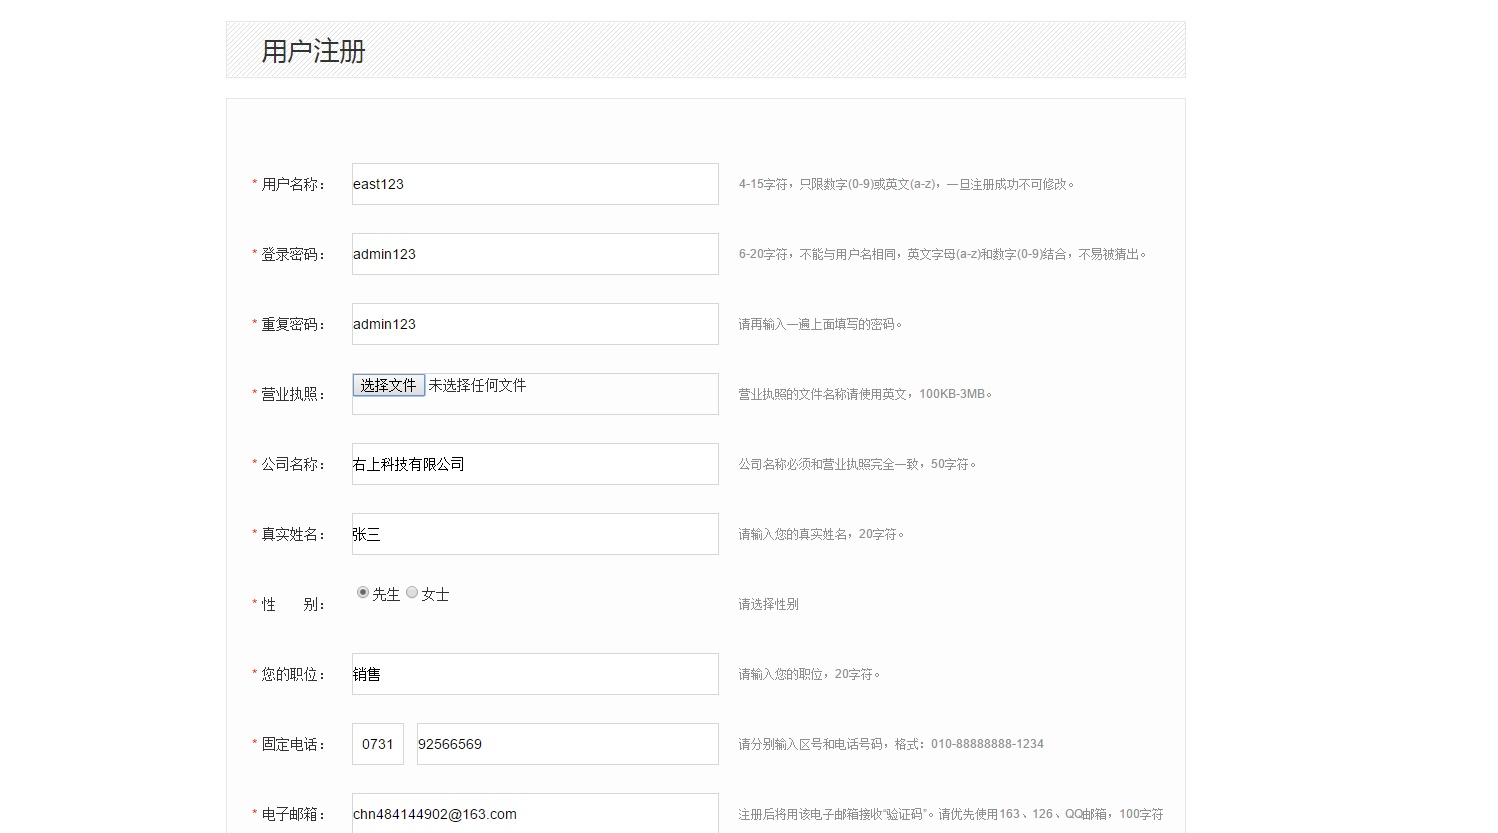This screenshot has width=1498, height=833.
Task: Select the 女士 radio button
Action: tap(412, 593)
